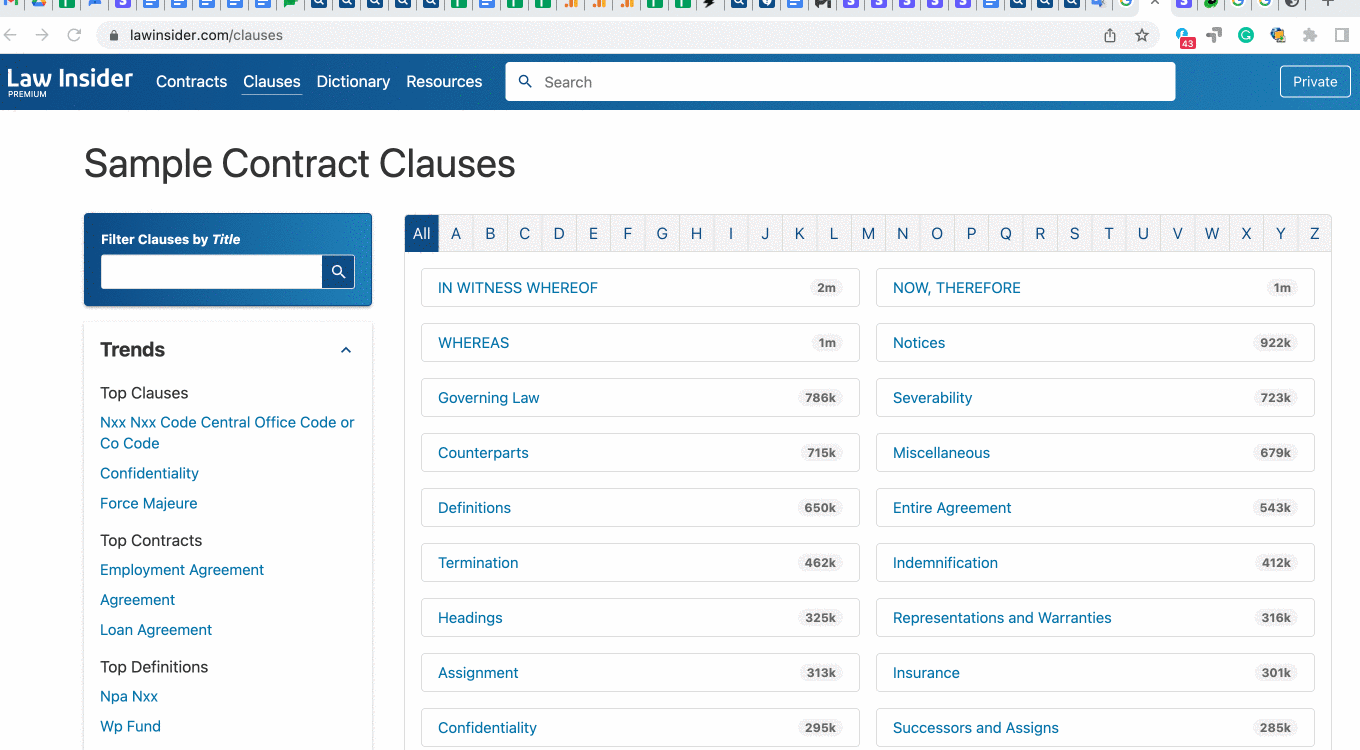The height and width of the screenshot is (750, 1360).
Task: Open the Governing Law clause
Action: coord(640,398)
